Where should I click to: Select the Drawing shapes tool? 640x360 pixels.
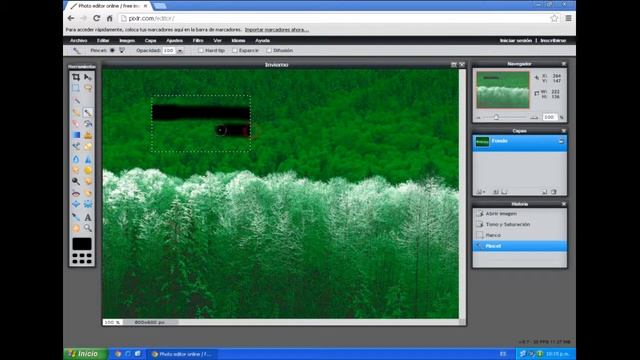click(x=88, y=147)
